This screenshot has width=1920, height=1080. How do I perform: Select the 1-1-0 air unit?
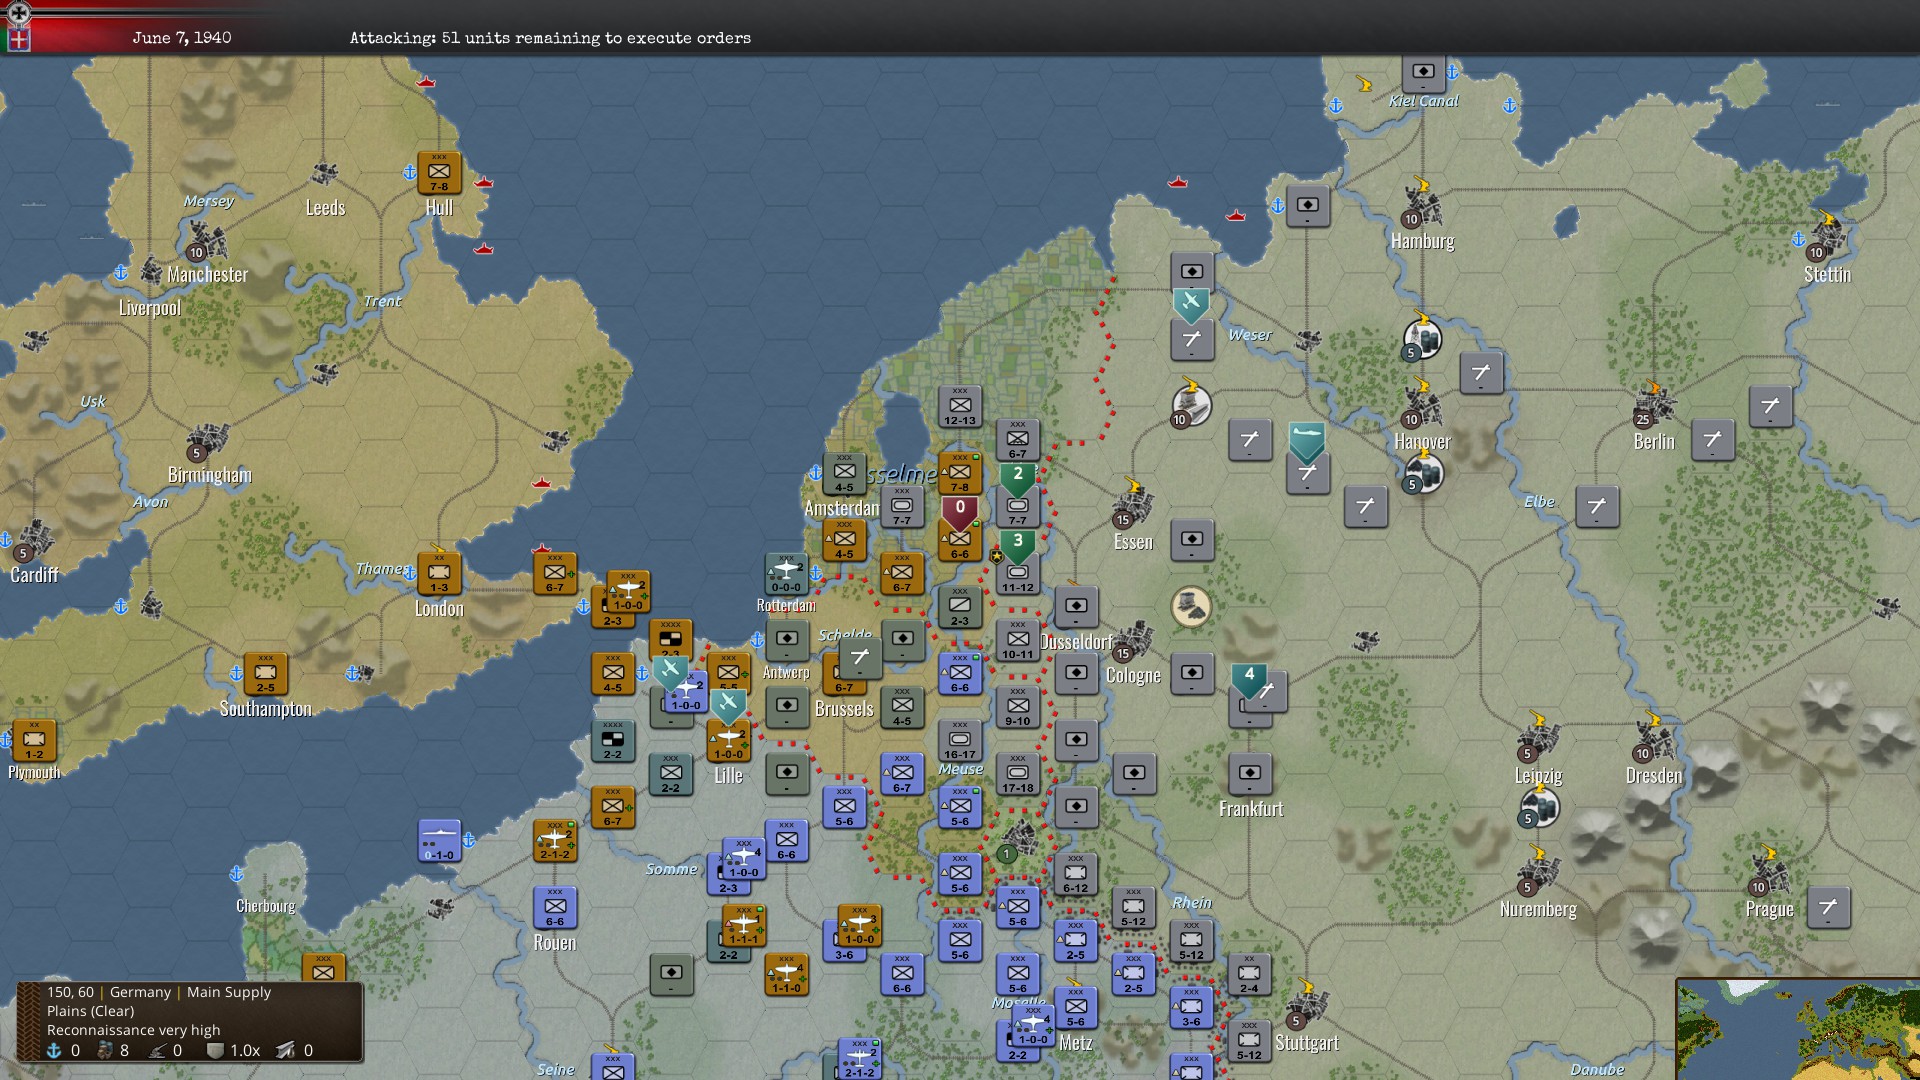click(x=786, y=975)
